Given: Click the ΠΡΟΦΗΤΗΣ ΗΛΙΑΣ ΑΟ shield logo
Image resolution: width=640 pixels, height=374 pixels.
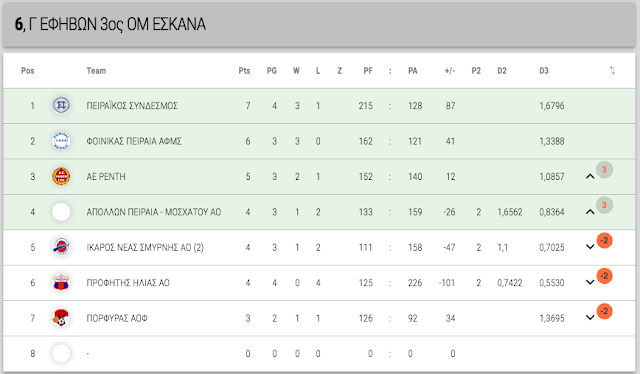Looking at the screenshot, I should point(61,283).
